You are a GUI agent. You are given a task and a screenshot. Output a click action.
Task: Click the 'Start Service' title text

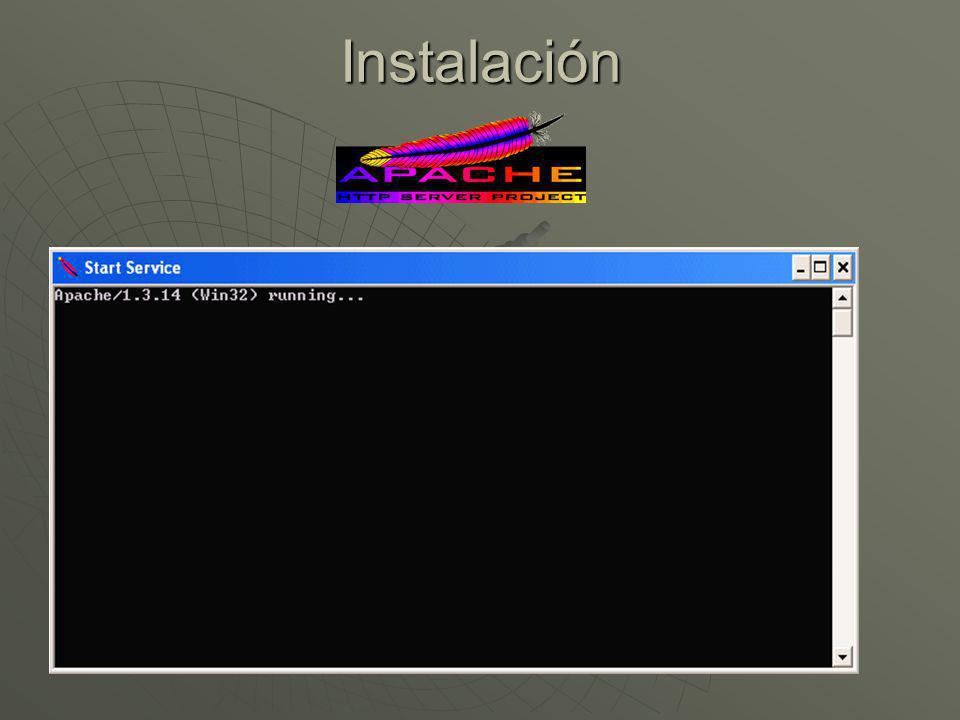point(132,268)
